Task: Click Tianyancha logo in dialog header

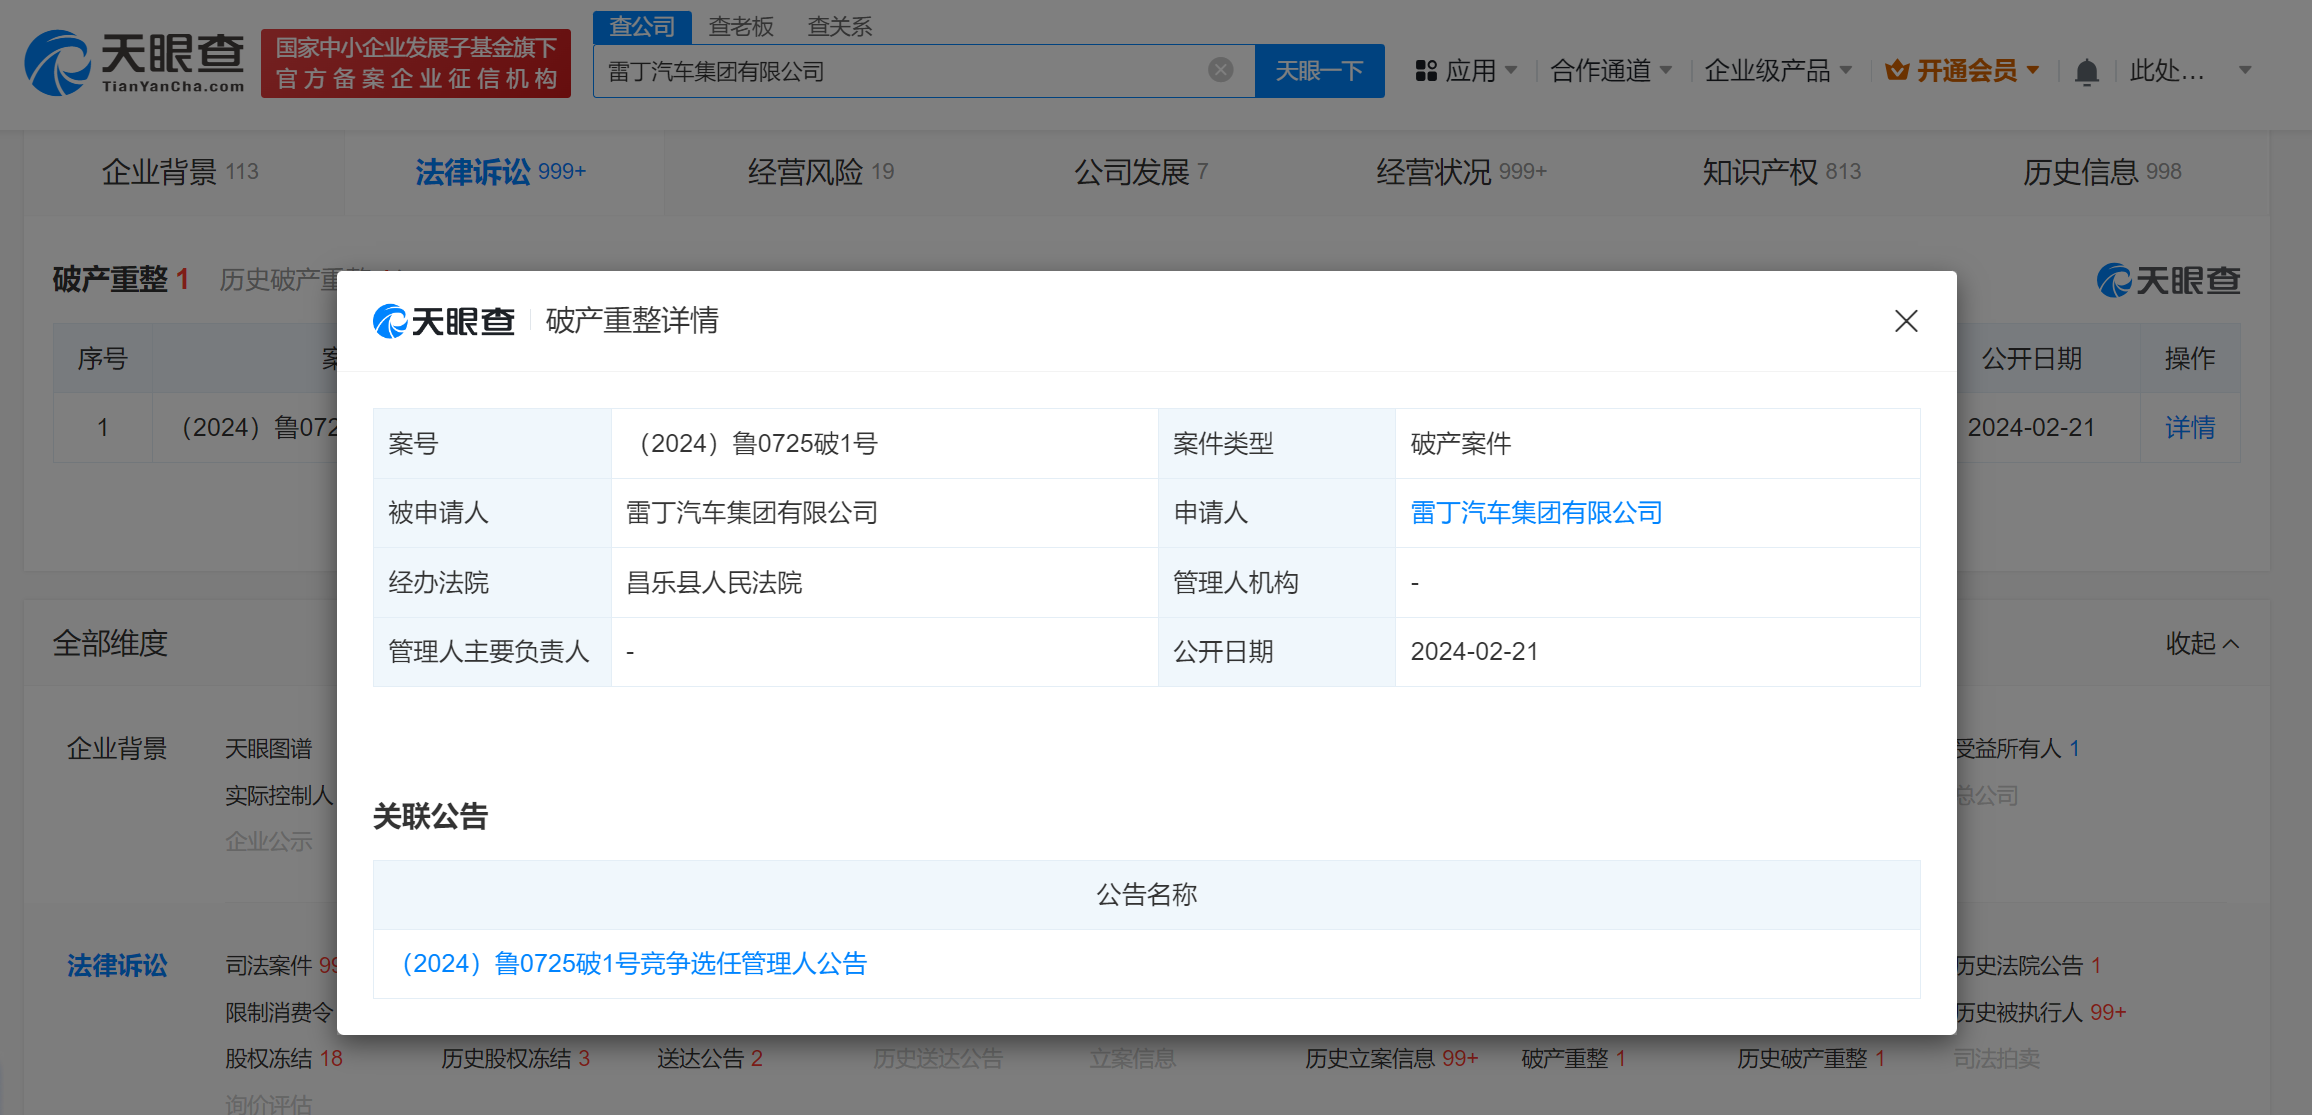Action: coord(444,321)
